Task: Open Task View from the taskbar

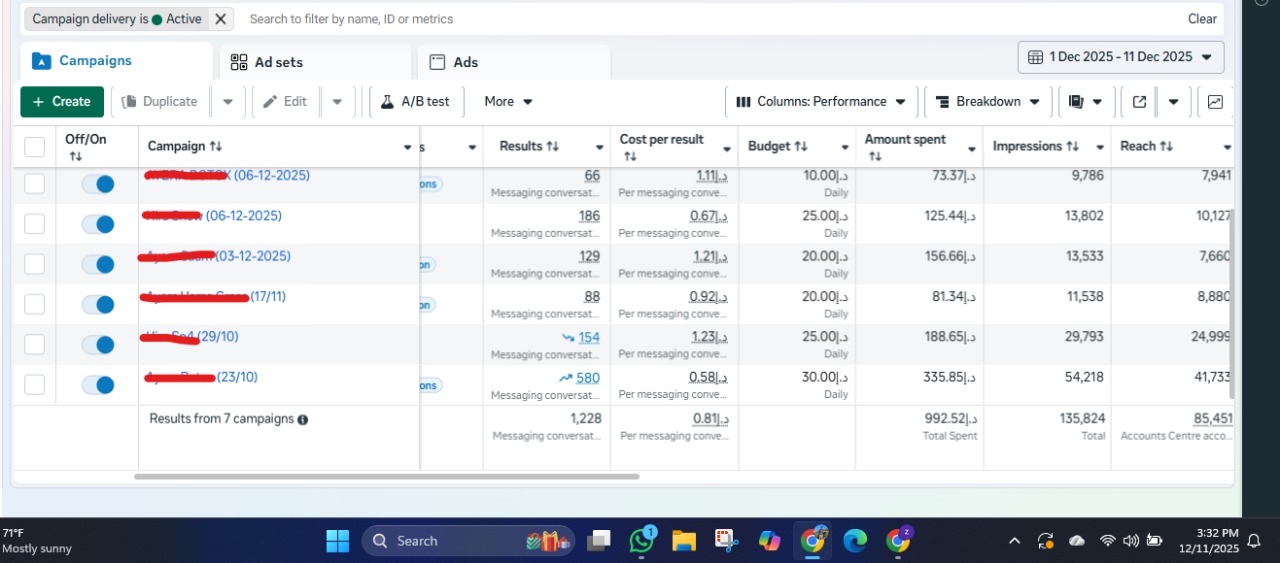Action: [599, 541]
